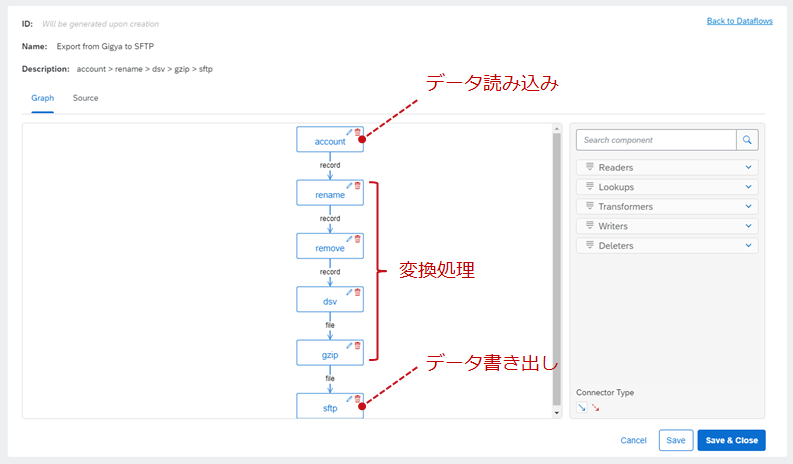Click the scrollbar up arrow
793x464 pixels.
[x=556, y=129]
